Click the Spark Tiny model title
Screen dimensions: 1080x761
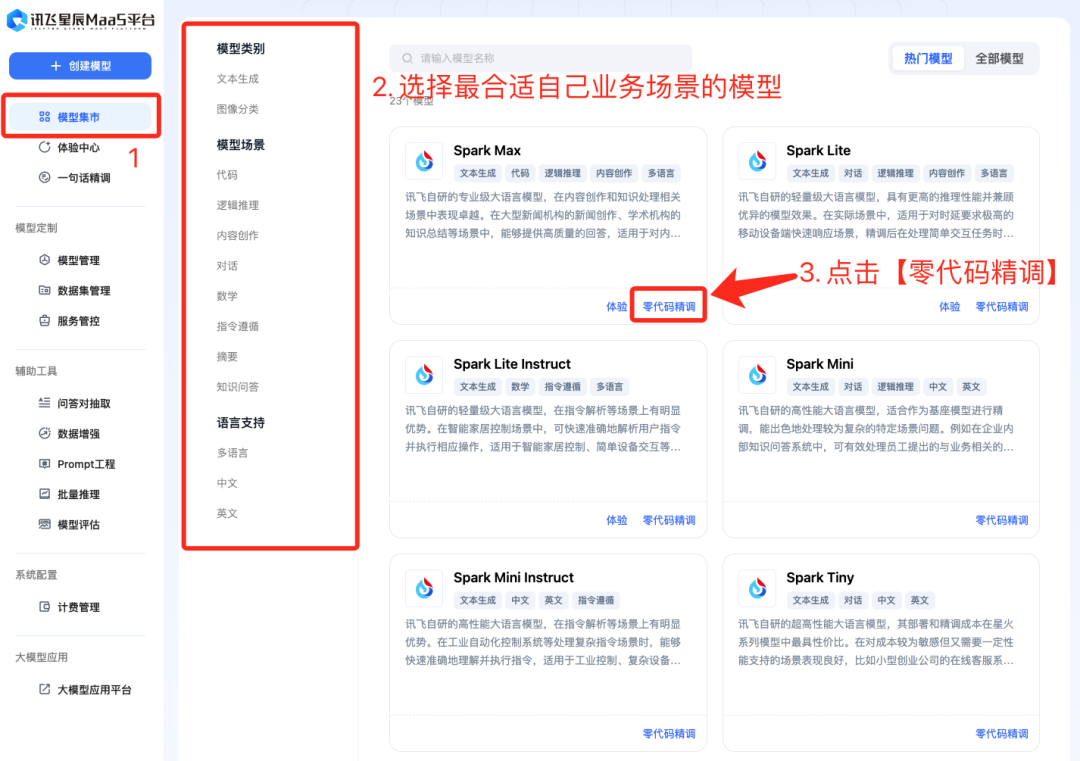820,577
